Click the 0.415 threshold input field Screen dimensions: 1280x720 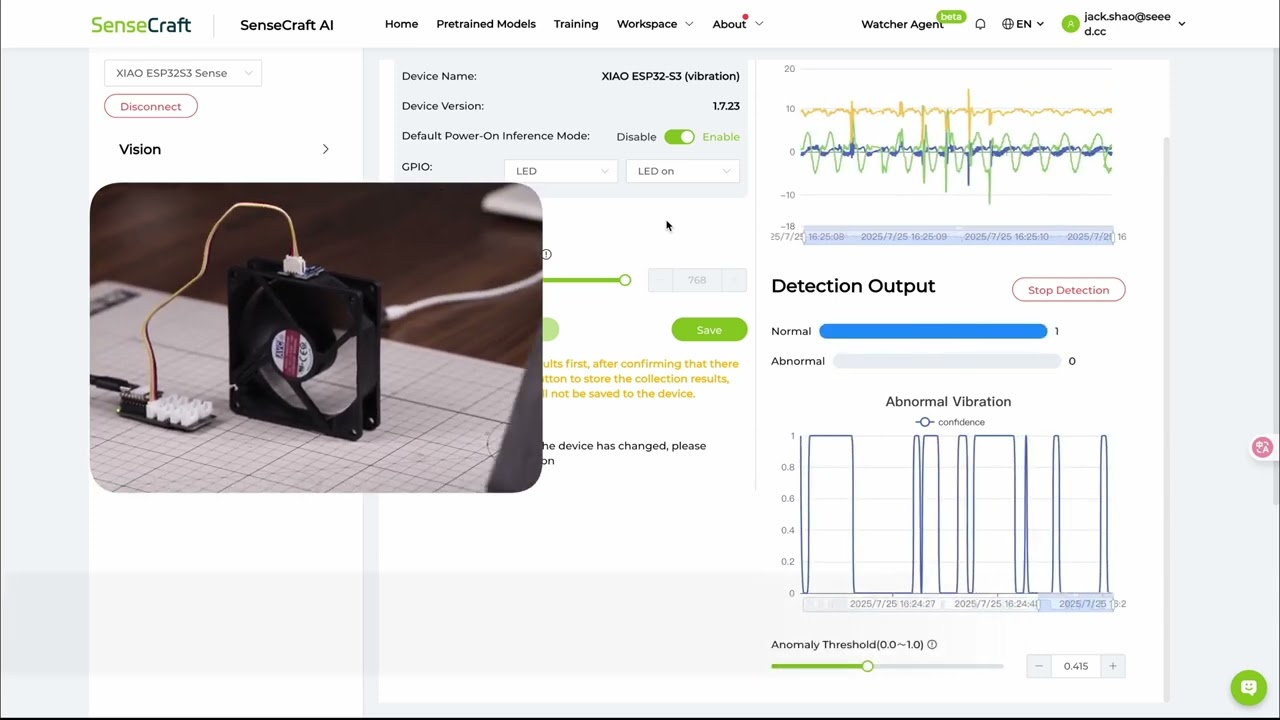coord(1075,666)
